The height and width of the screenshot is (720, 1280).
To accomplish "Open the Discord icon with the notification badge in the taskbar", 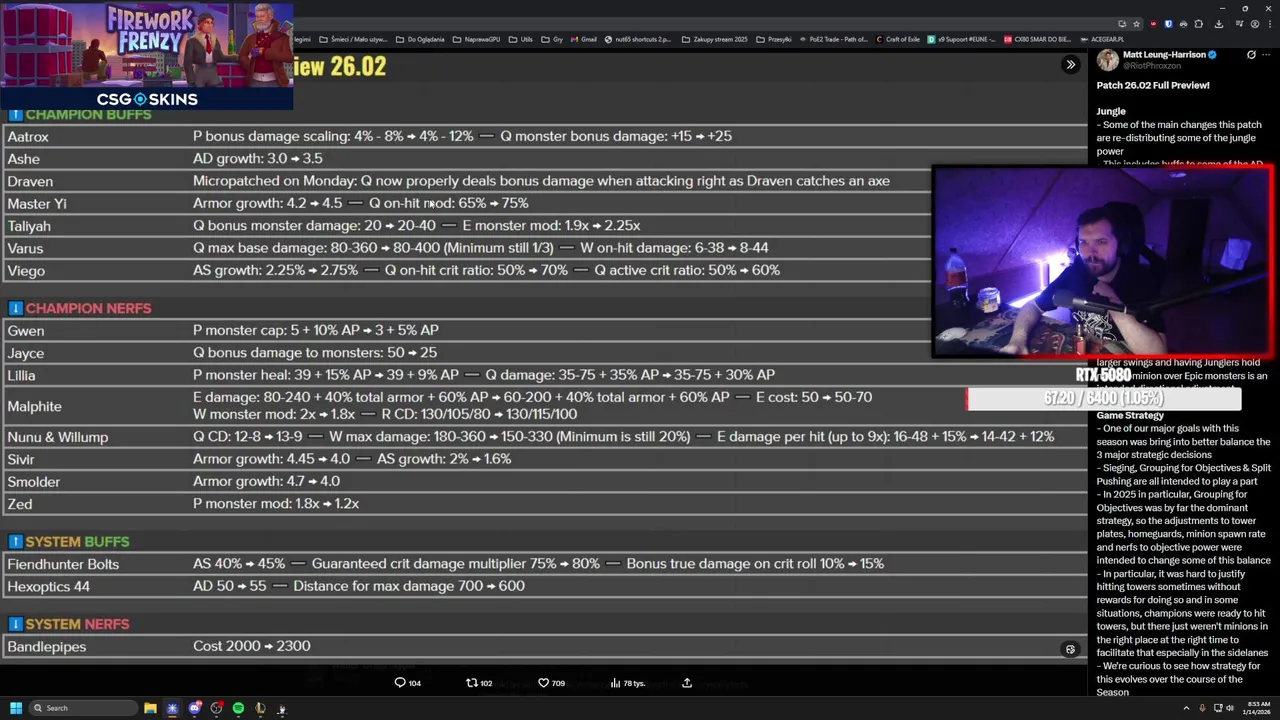I will click(195, 708).
